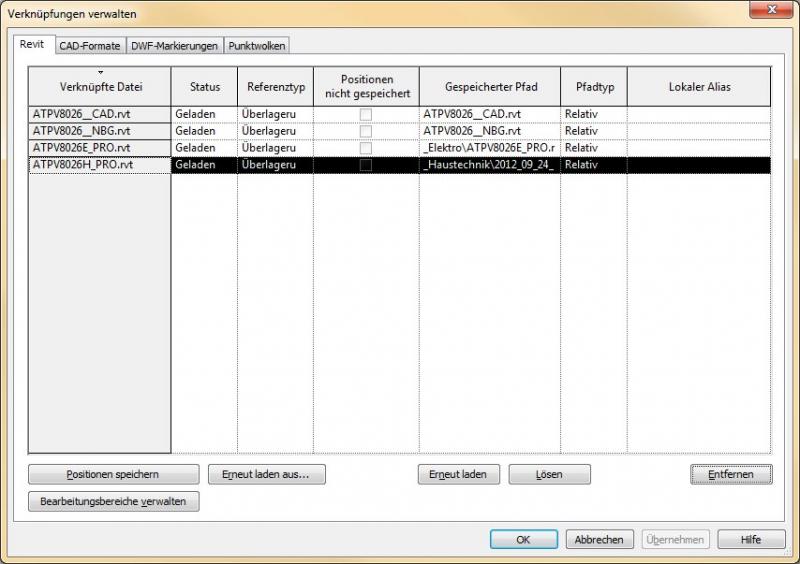Switch to the CAD-Formate tab
Image resolution: width=800 pixels, height=564 pixels.
[x=89, y=46]
